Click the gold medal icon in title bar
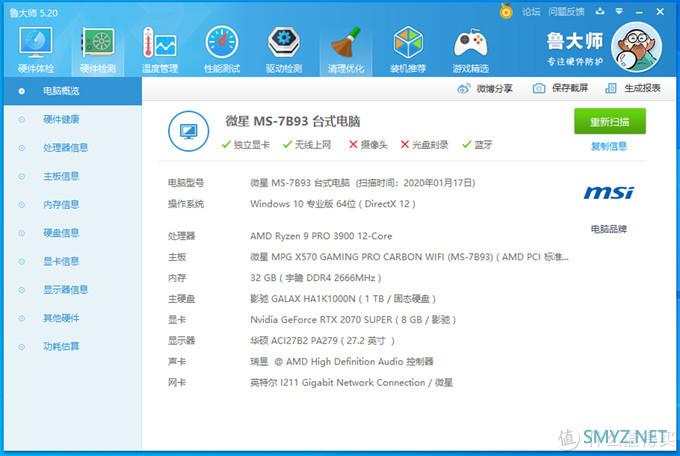680x456 pixels. click(x=506, y=11)
